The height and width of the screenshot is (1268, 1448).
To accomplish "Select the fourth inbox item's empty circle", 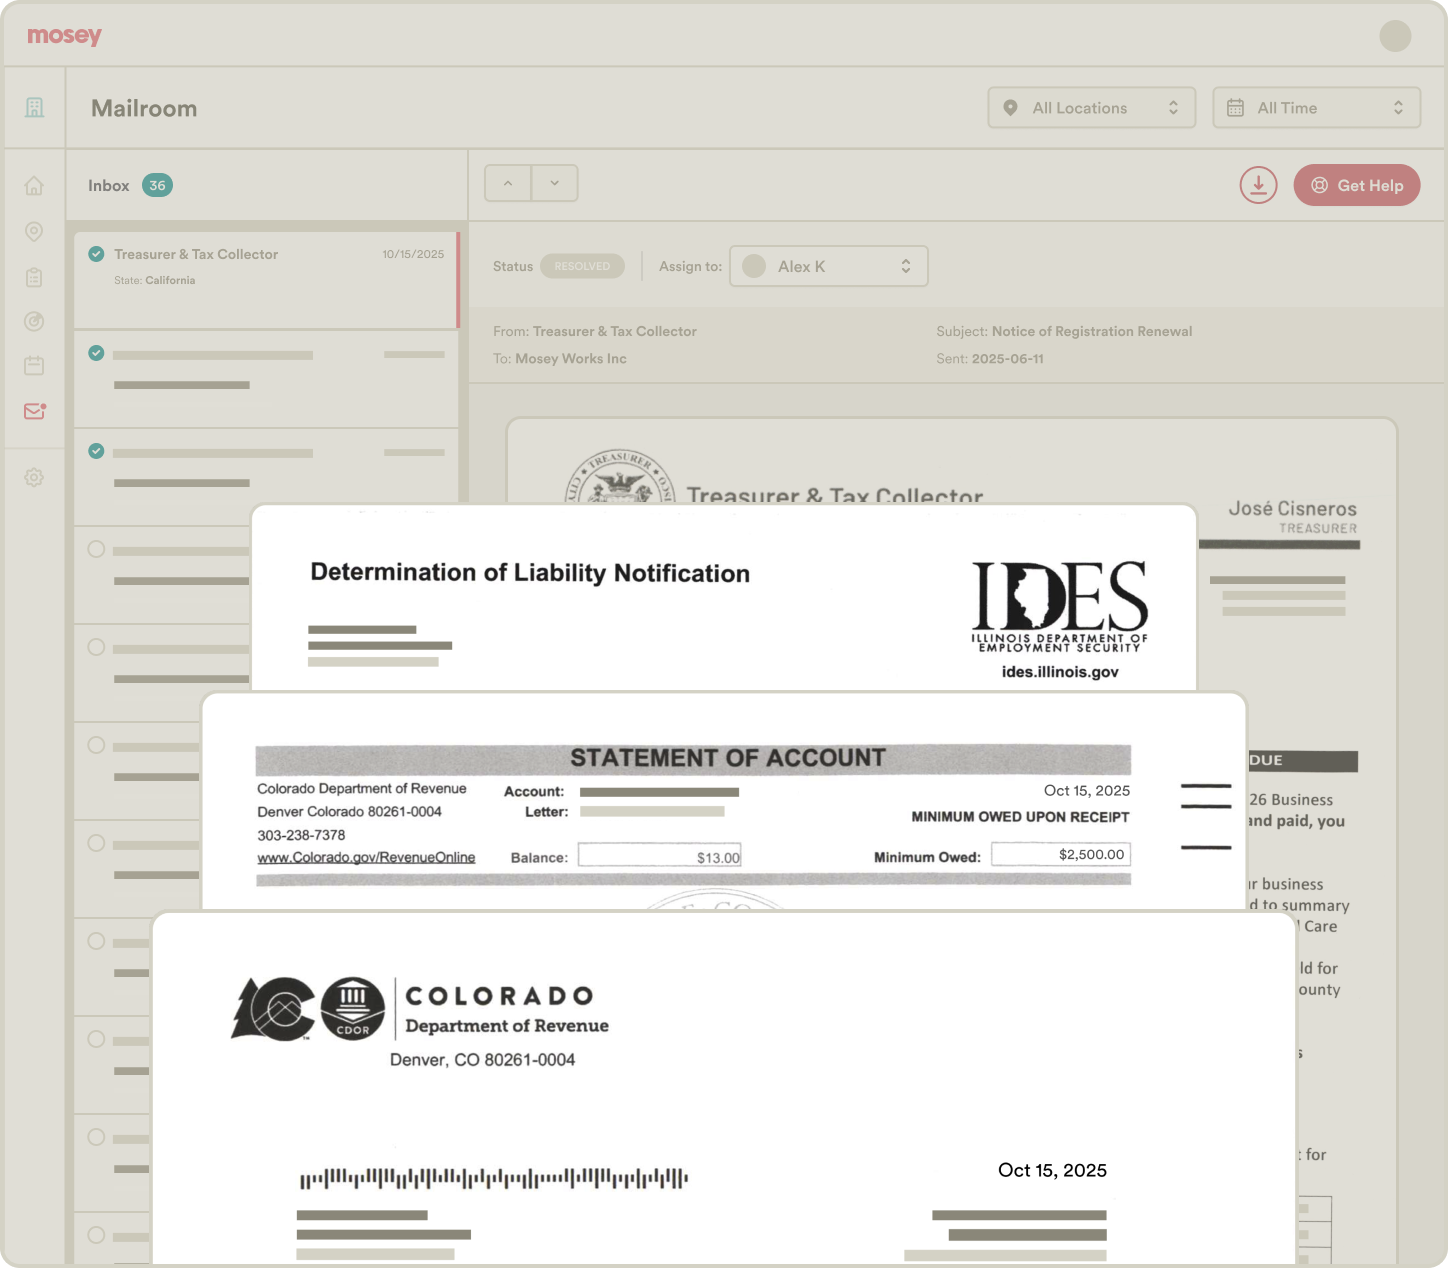I will point(96,549).
